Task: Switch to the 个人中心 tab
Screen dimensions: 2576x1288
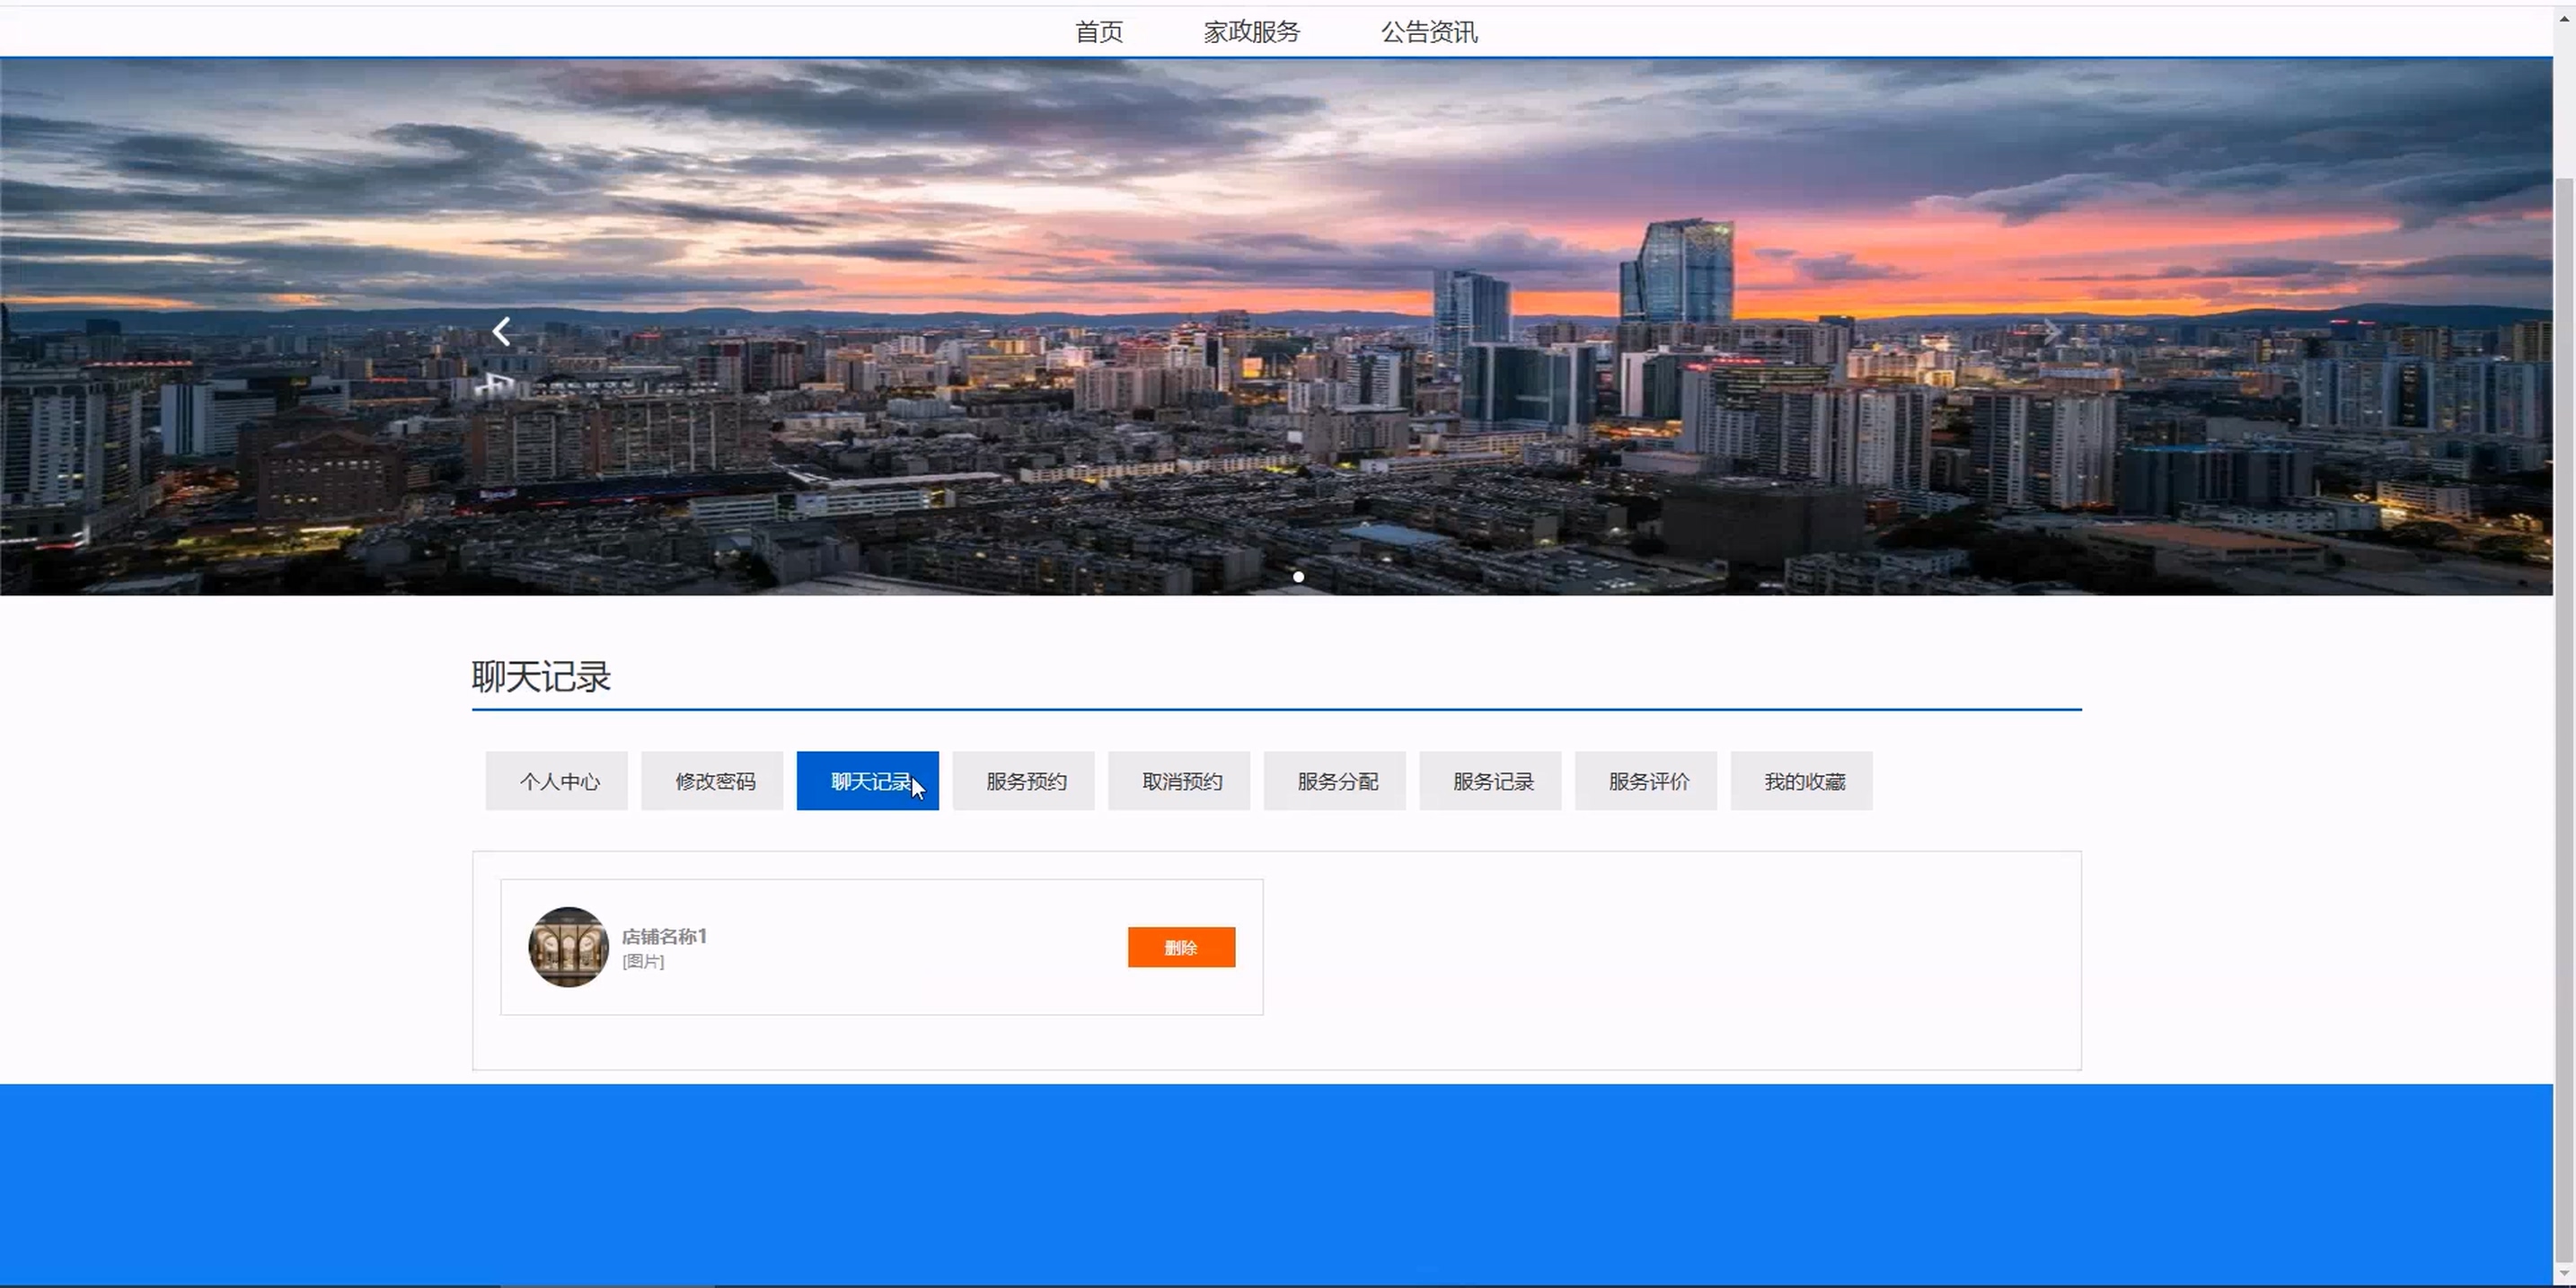Action: [557, 781]
